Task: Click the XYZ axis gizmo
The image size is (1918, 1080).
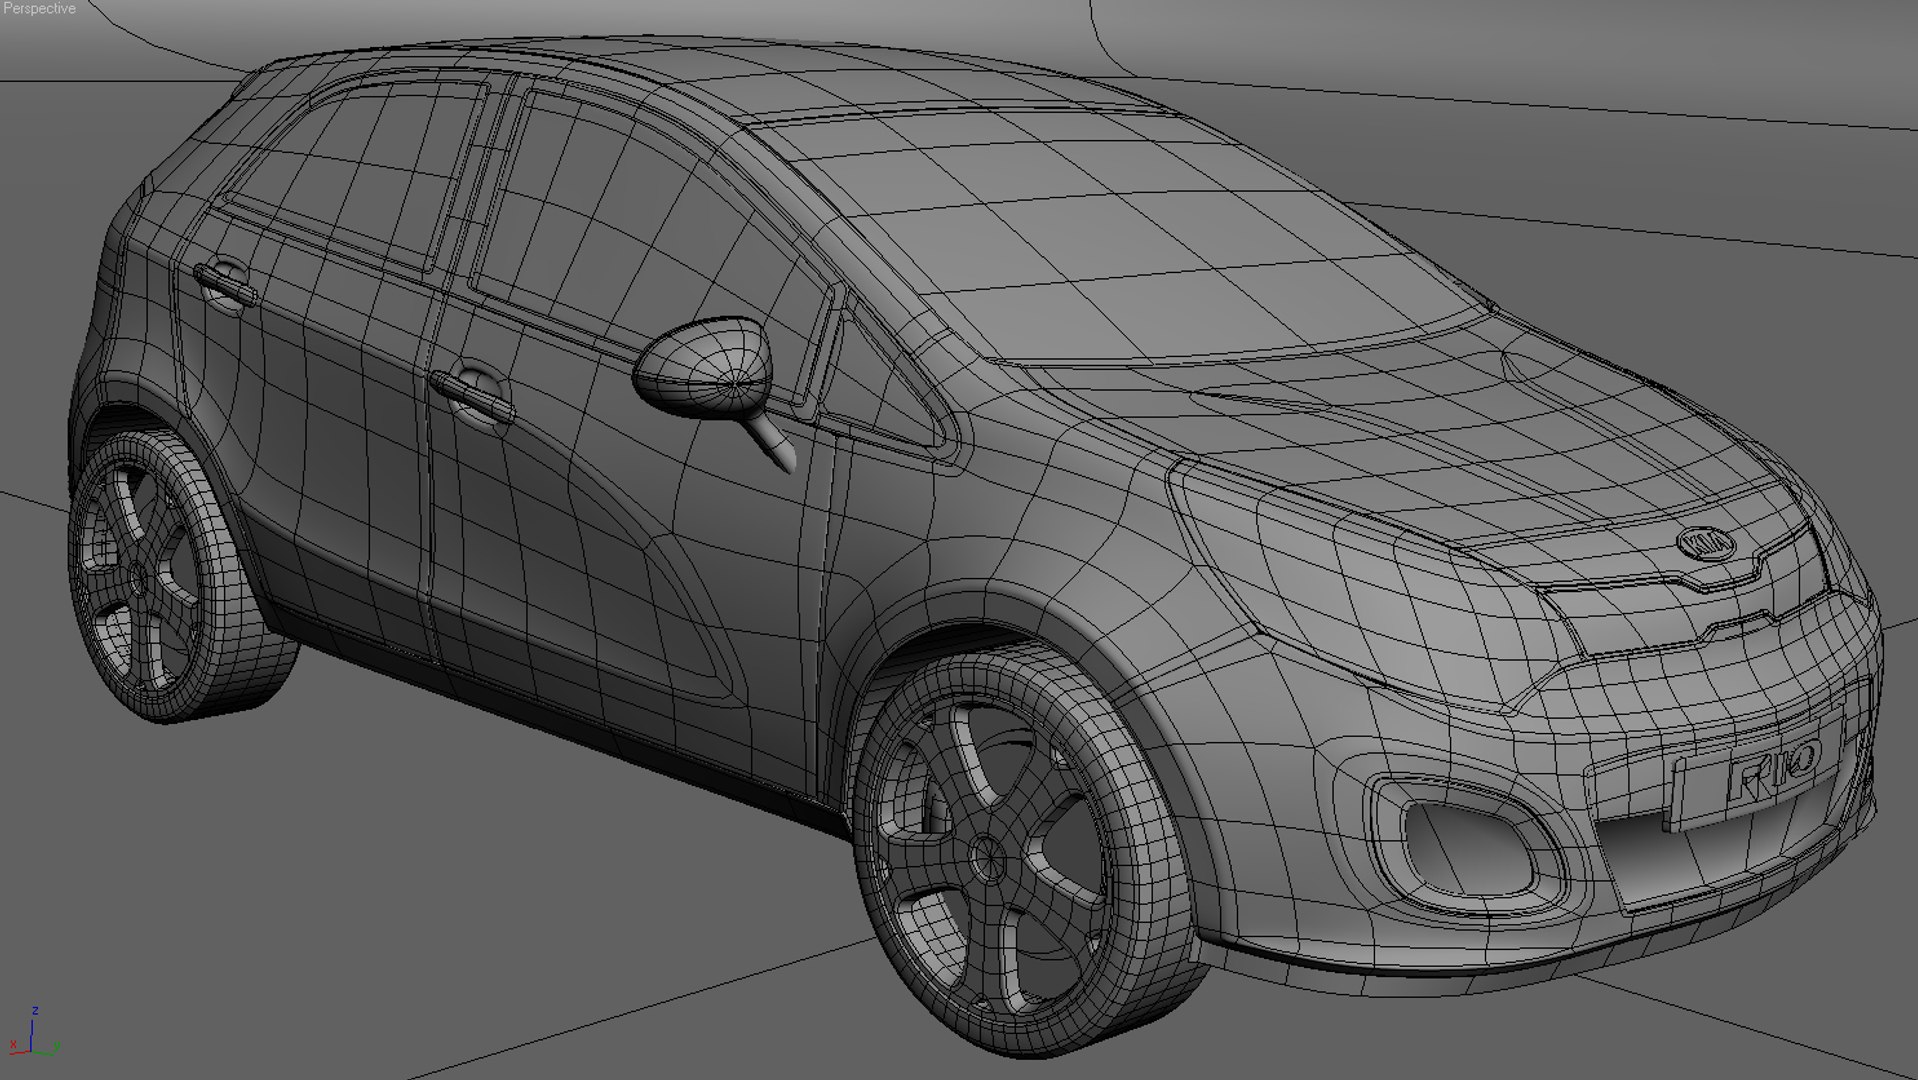Action: [33, 1033]
